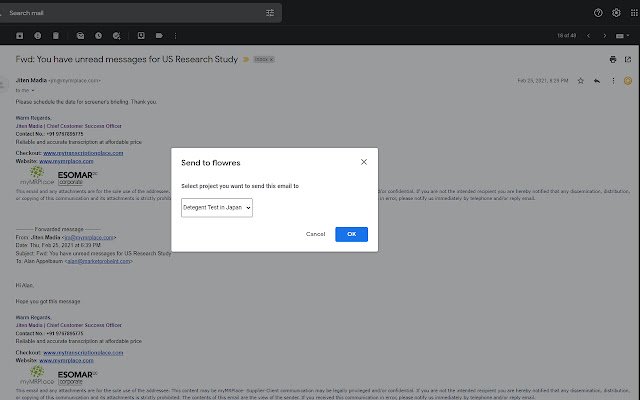The height and width of the screenshot is (400, 640).
Task: Click the Labels tag icon
Action: pos(159,36)
